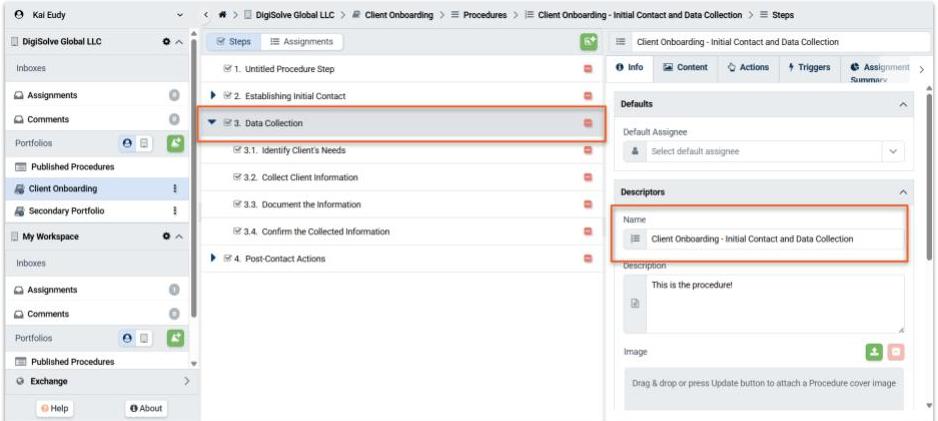Click green add portfolio icon under DigiSolve
The width and height of the screenshot is (938, 421).
pyautogui.click(x=175, y=143)
